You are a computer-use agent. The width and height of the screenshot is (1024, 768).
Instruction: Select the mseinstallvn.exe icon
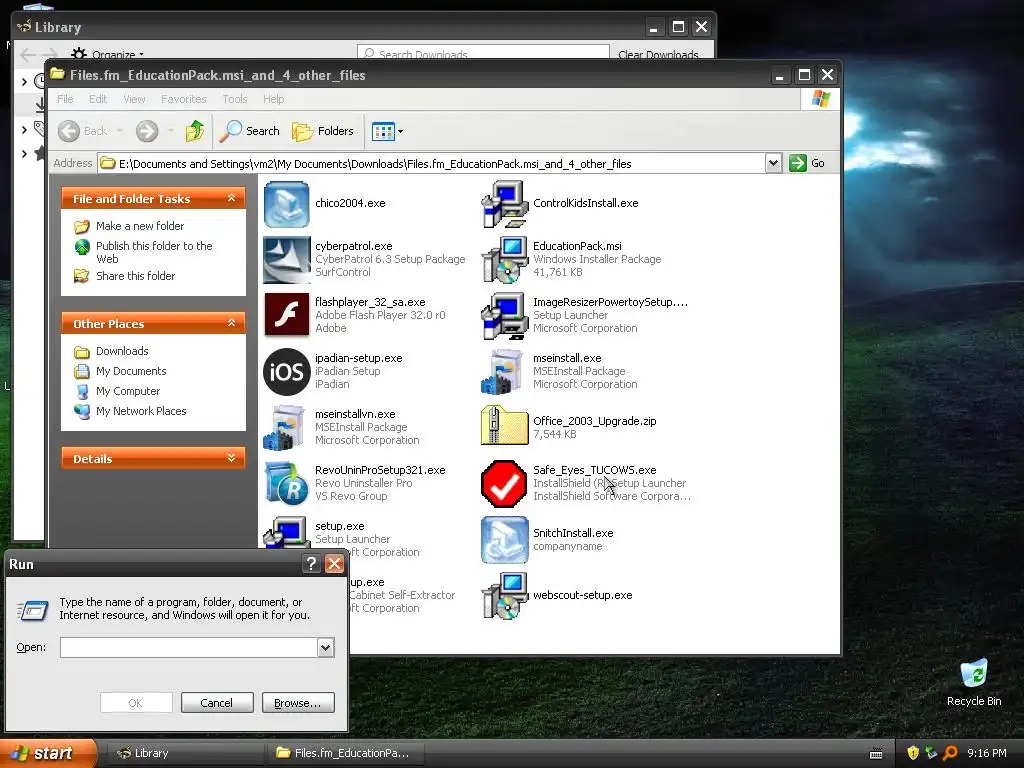pyautogui.click(x=286, y=428)
